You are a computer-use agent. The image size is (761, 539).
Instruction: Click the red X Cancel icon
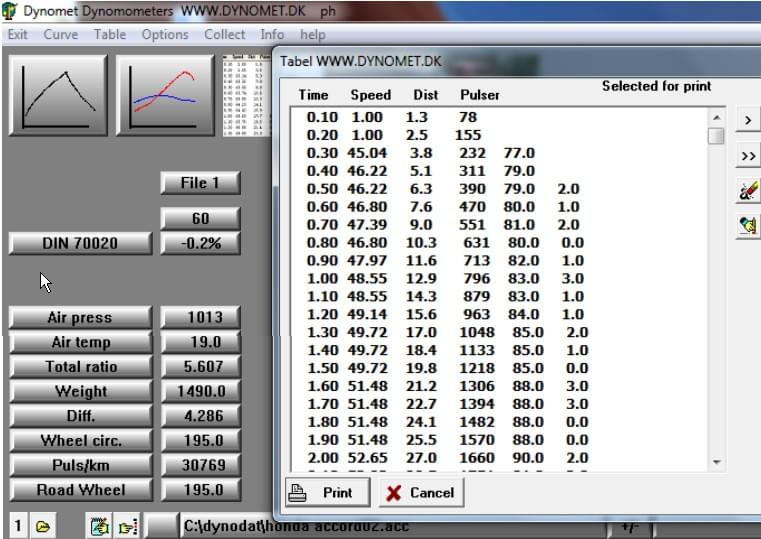coord(394,493)
